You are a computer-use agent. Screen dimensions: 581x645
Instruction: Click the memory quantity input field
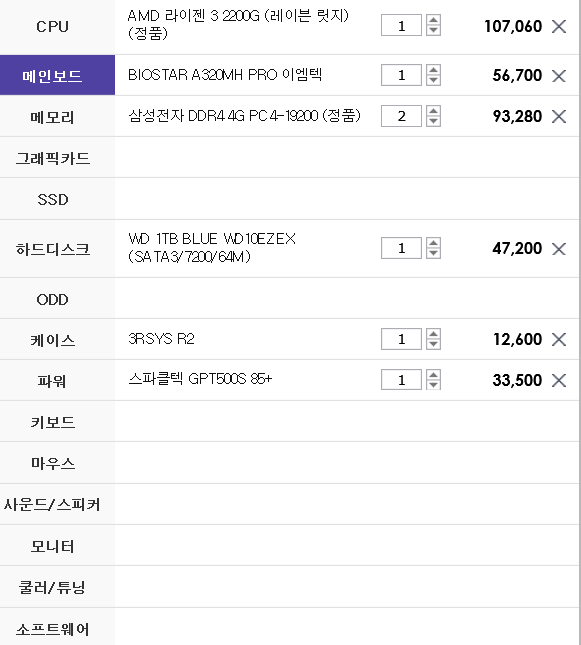401,116
